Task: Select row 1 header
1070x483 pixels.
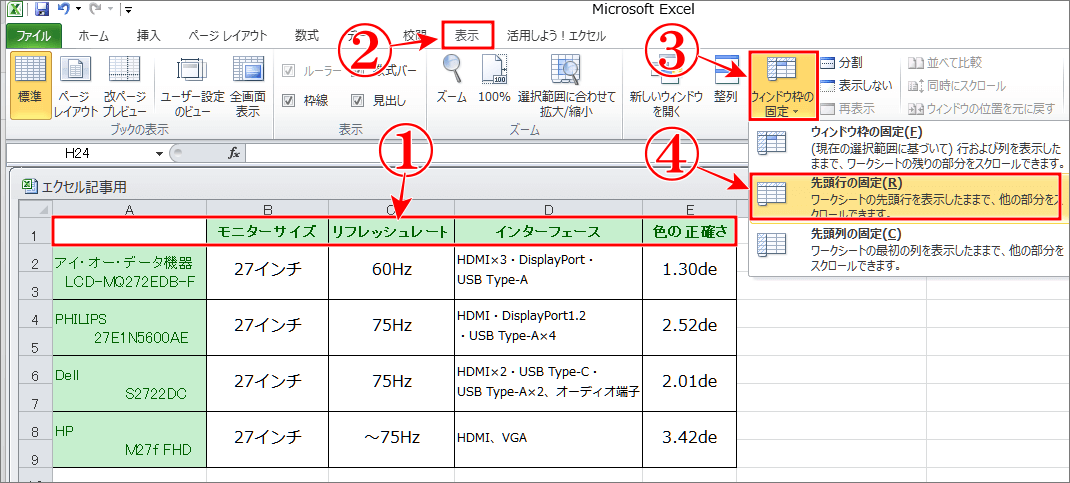Action: [x=35, y=232]
